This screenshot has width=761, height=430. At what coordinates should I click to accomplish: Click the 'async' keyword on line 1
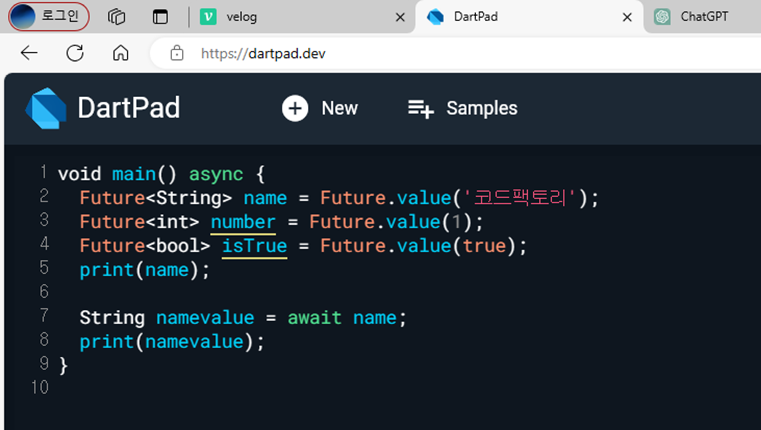click(x=216, y=174)
